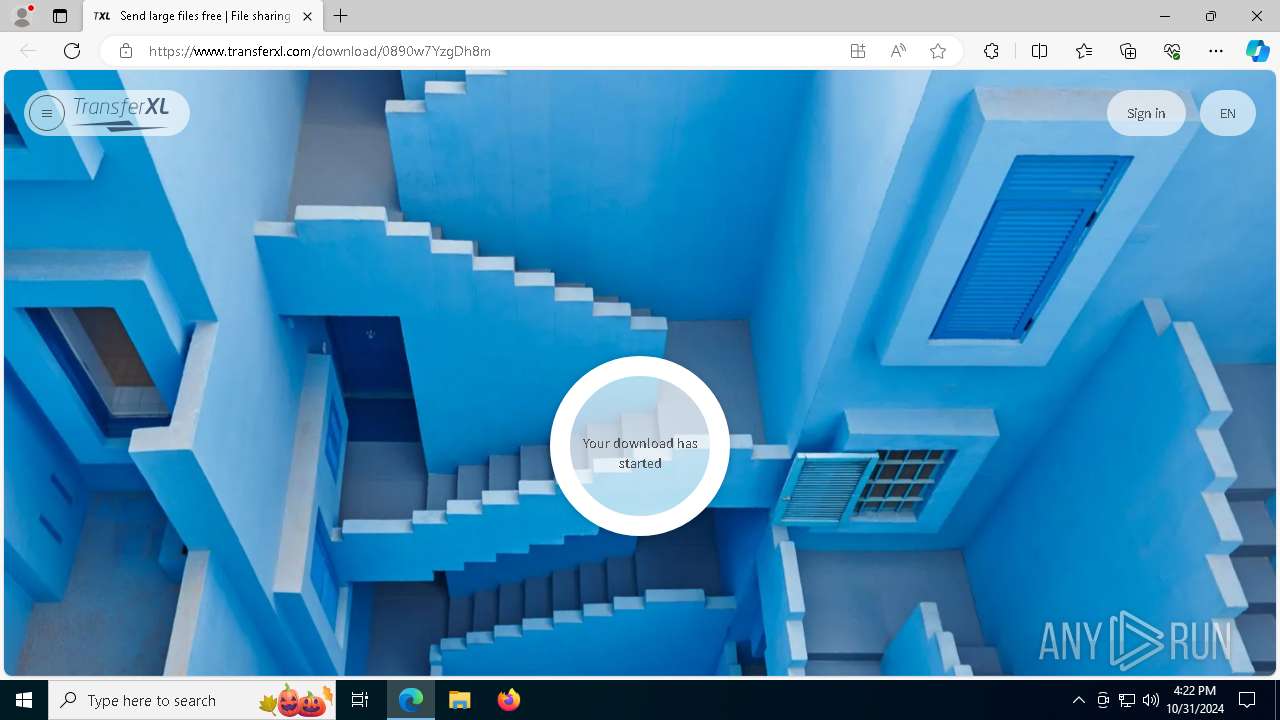
Task: Open the EN language selector
Action: coord(1227,113)
